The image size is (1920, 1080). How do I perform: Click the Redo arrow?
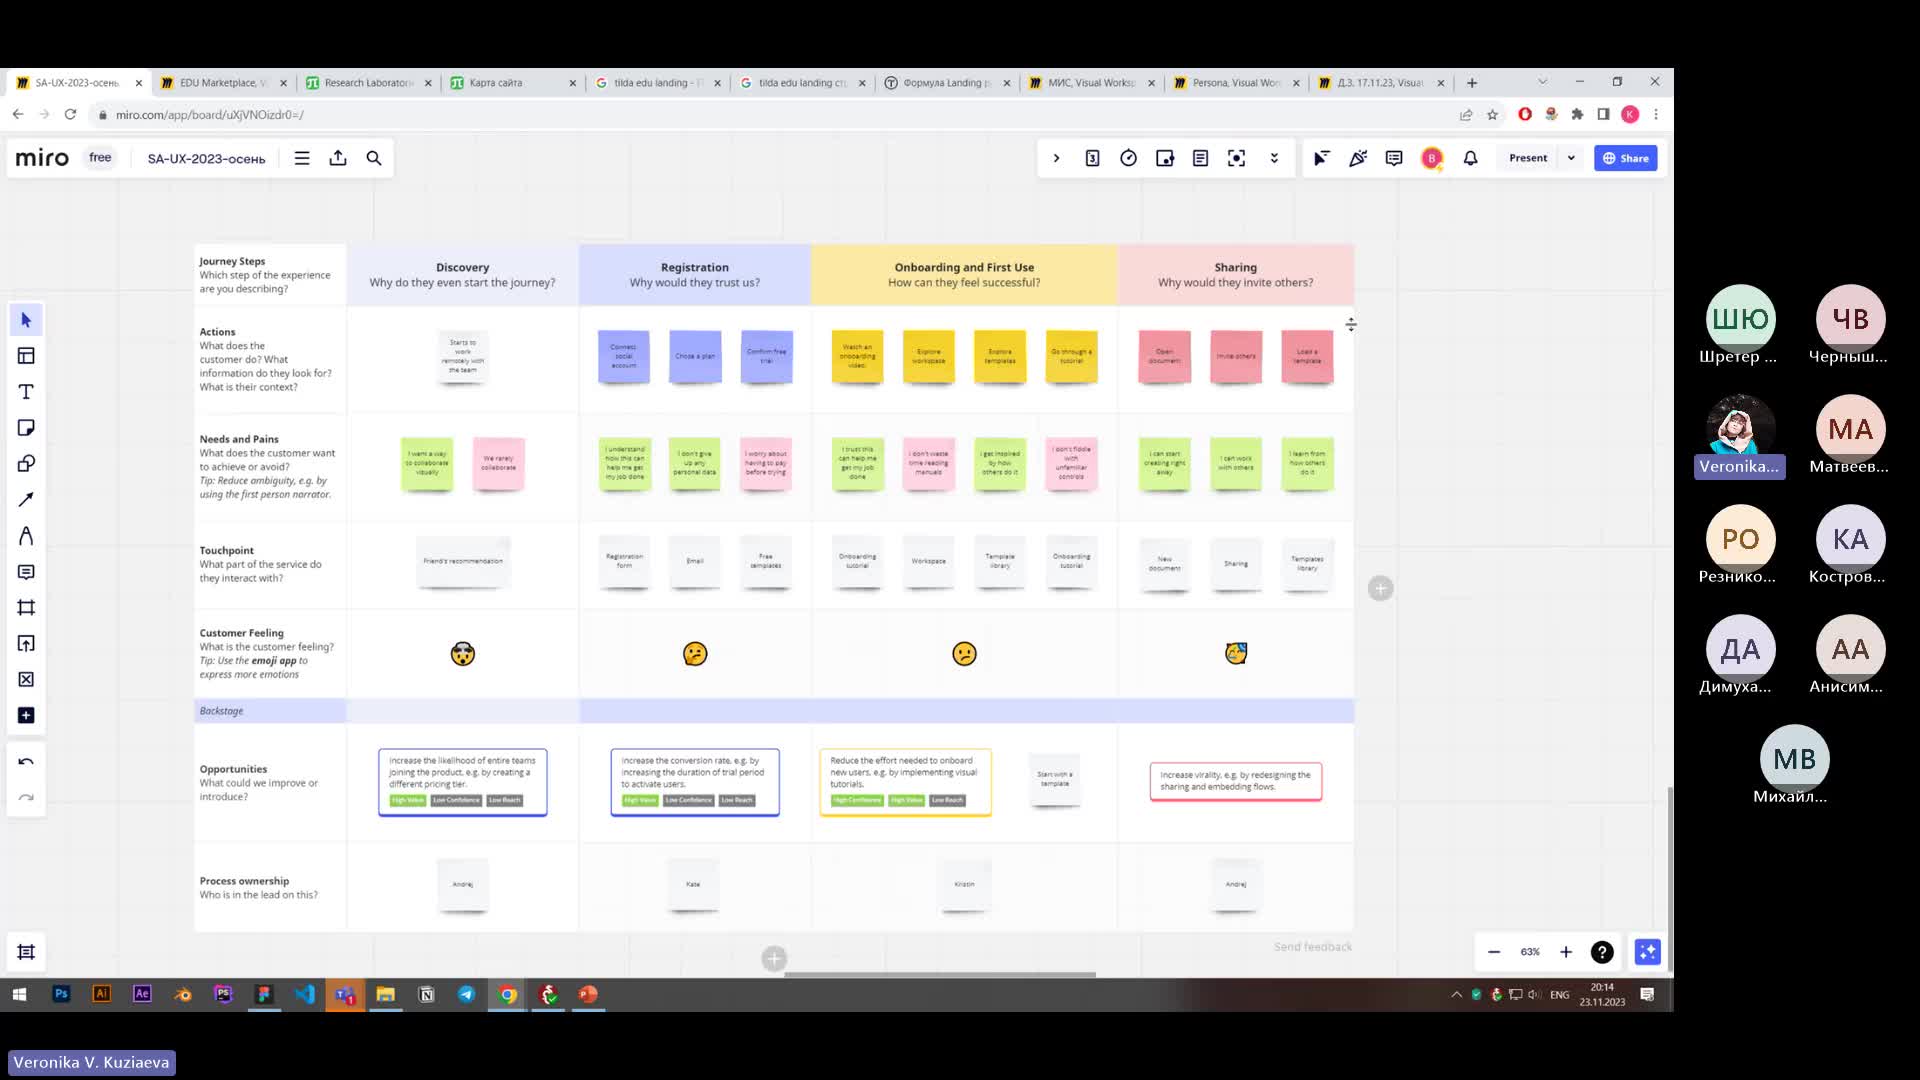click(x=26, y=797)
